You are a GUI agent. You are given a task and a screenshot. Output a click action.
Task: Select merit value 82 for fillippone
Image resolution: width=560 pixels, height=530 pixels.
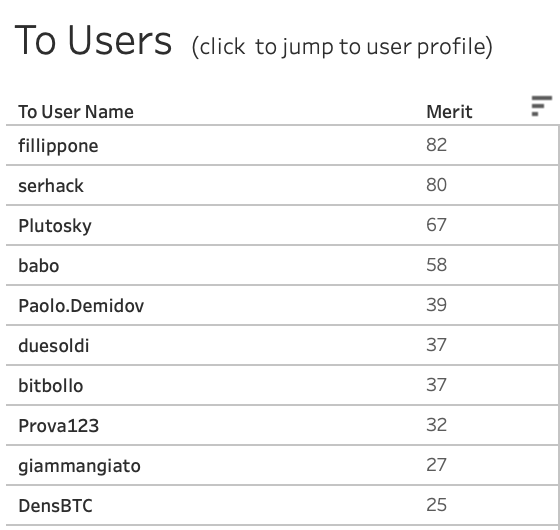(436, 145)
